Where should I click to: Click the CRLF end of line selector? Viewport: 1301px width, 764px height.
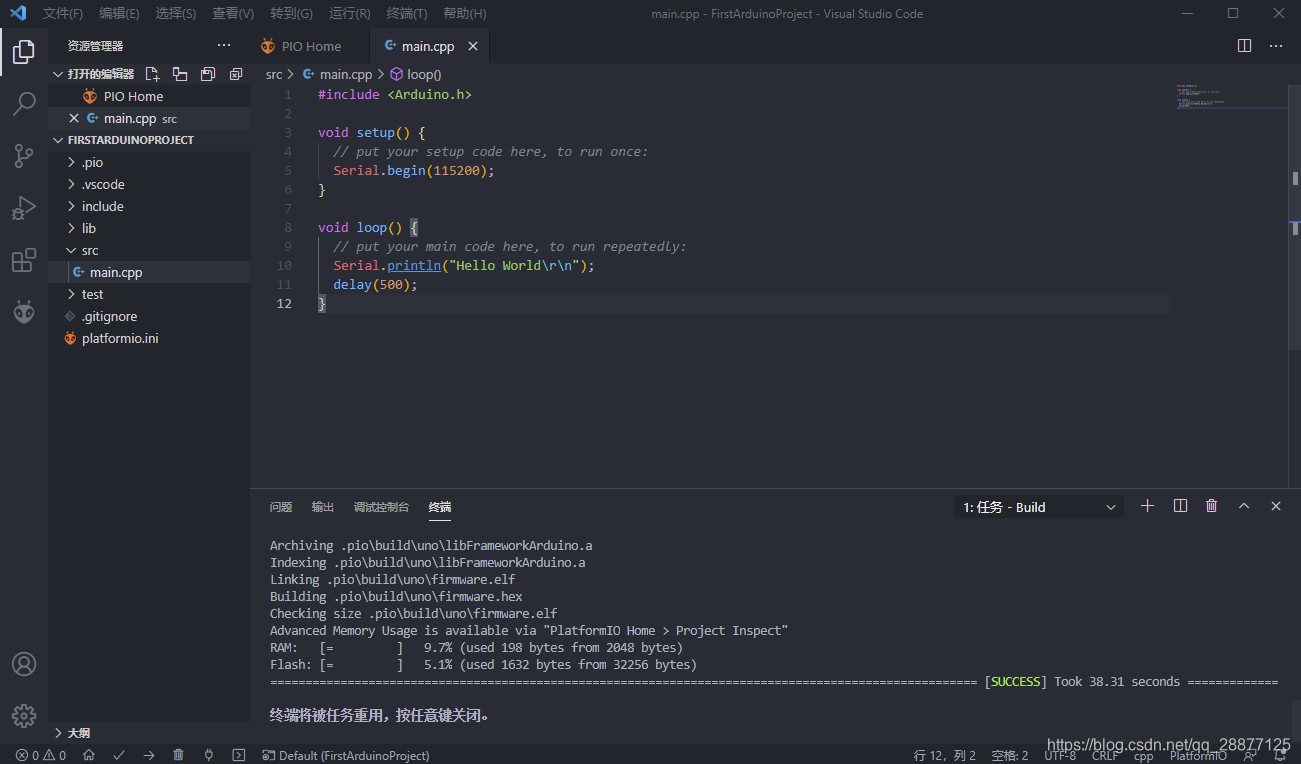click(1105, 755)
